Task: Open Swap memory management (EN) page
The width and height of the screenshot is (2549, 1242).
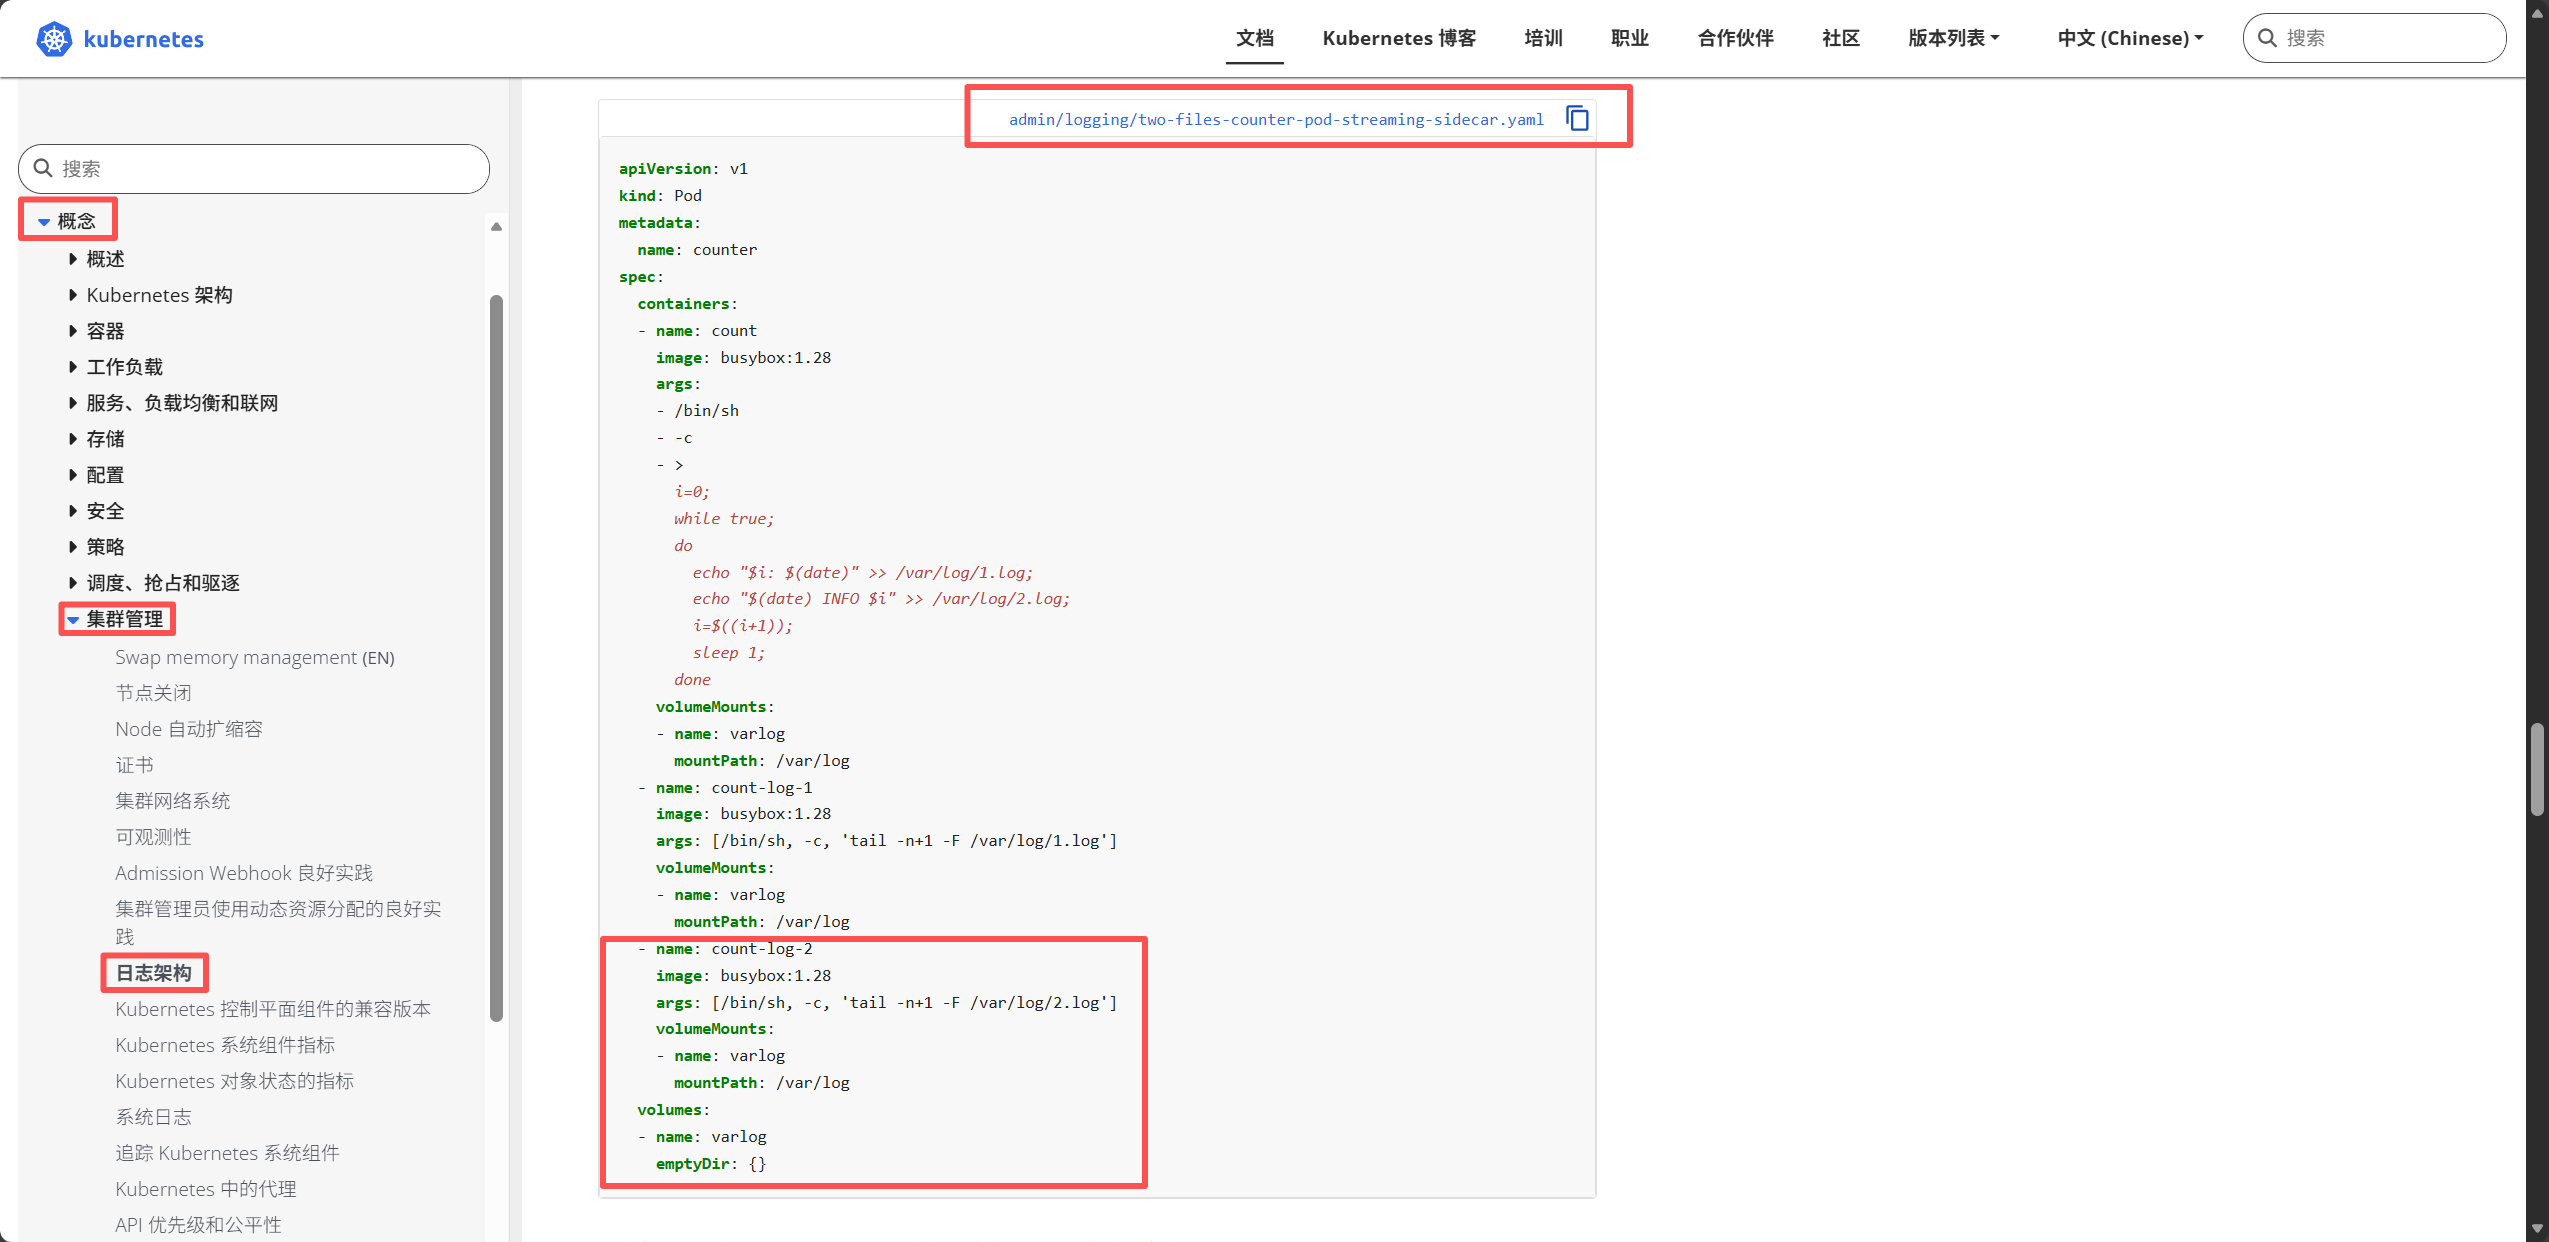Action: 255,657
